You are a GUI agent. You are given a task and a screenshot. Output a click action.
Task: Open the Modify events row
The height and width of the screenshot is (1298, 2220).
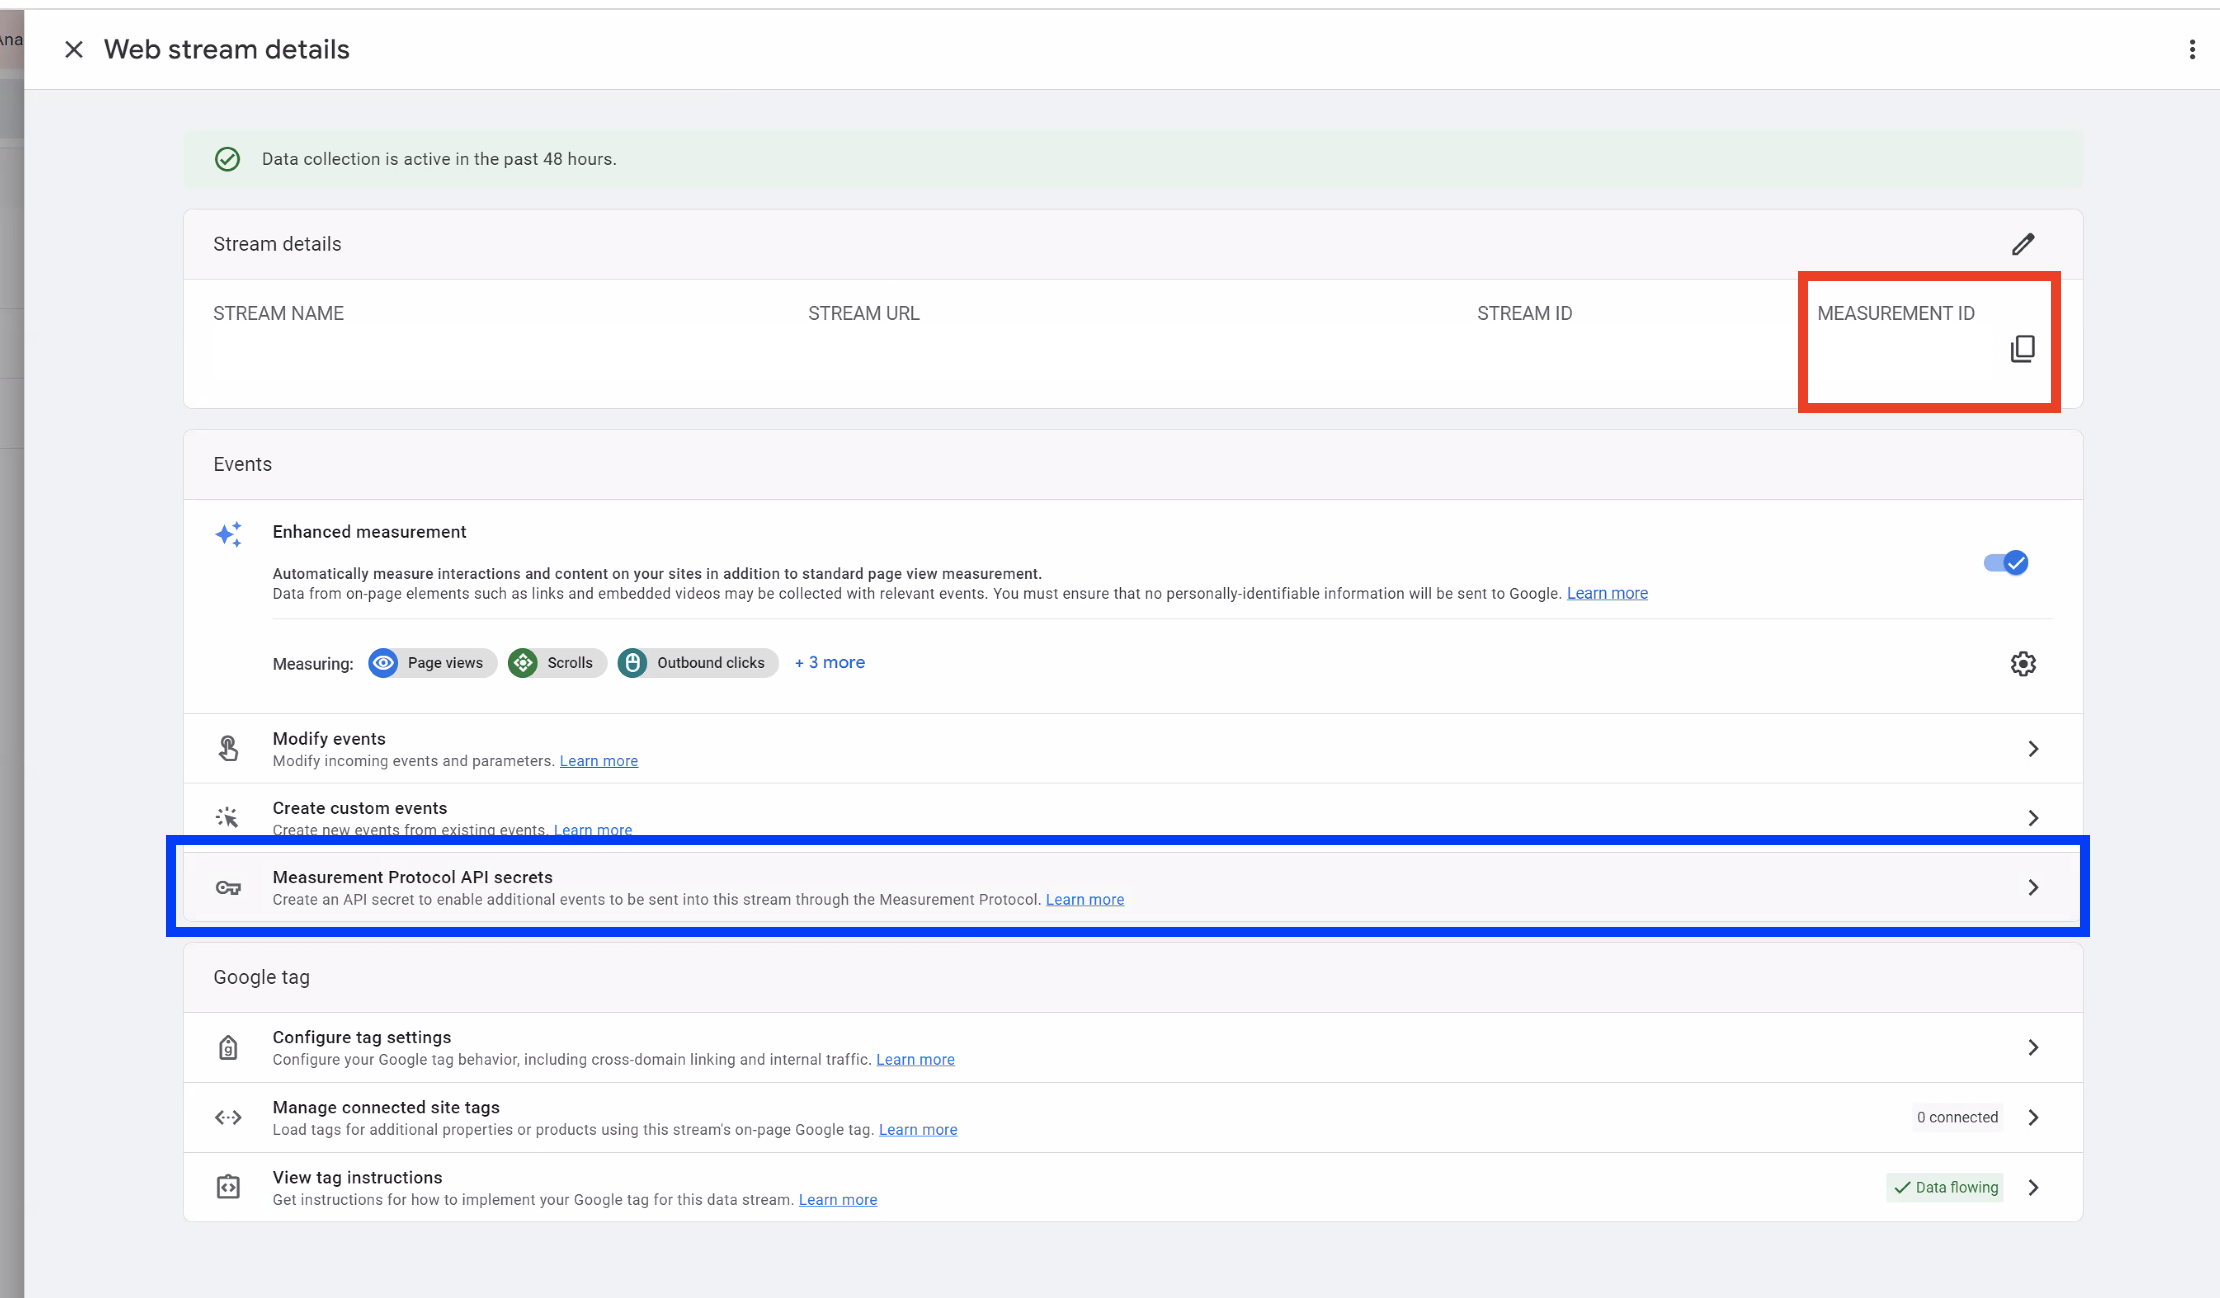[1133, 749]
